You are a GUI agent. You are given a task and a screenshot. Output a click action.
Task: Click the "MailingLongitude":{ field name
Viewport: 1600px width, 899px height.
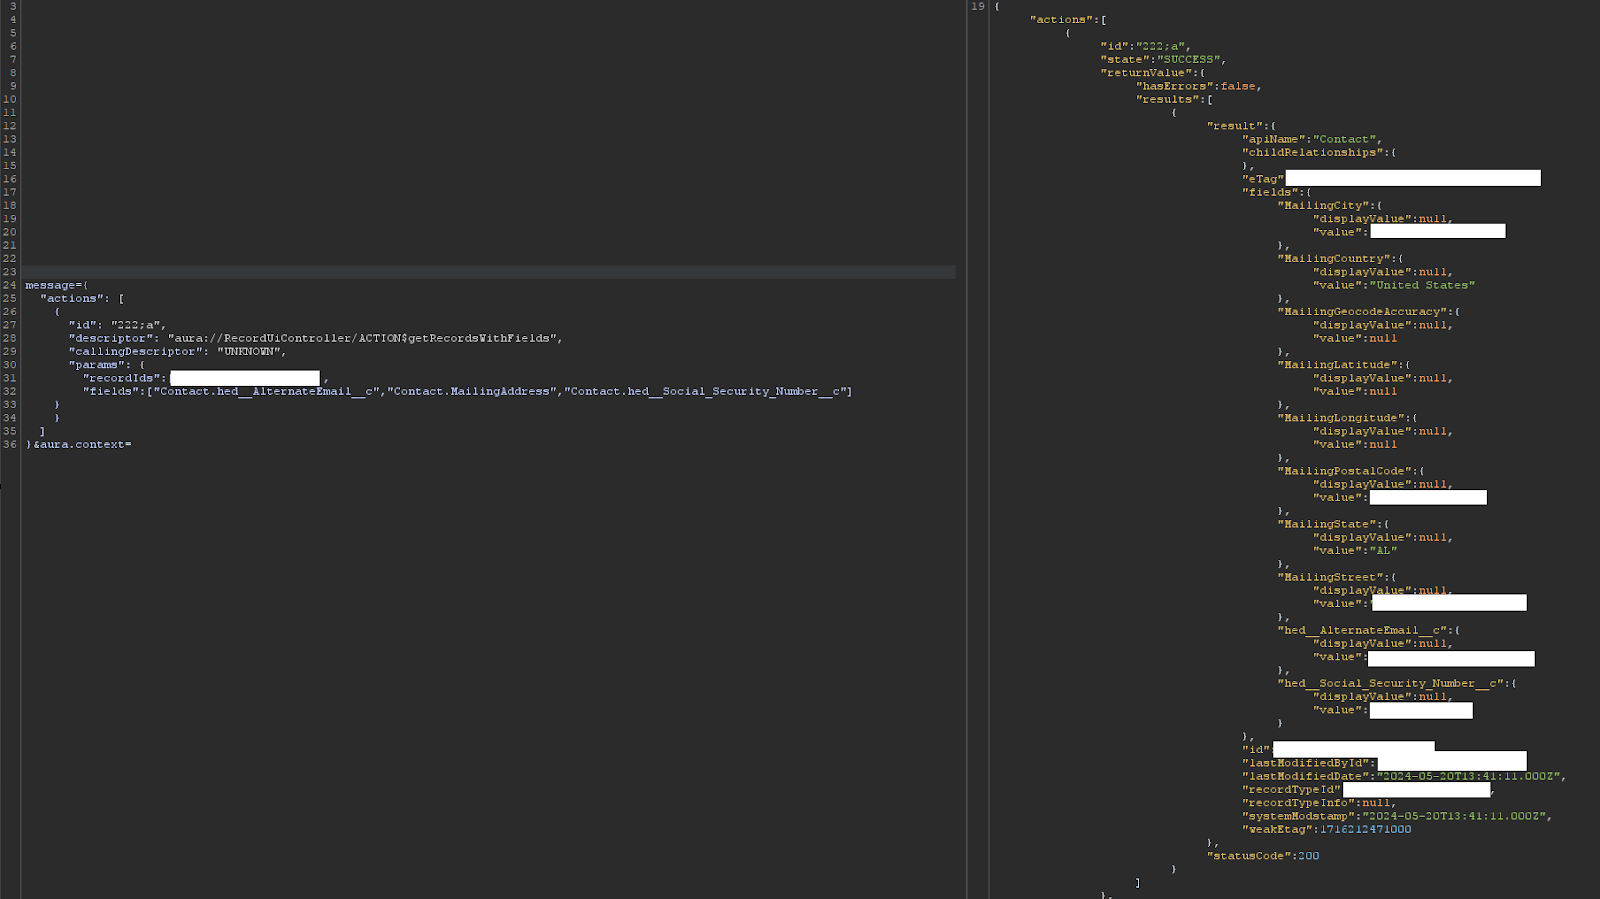(1347, 418)
